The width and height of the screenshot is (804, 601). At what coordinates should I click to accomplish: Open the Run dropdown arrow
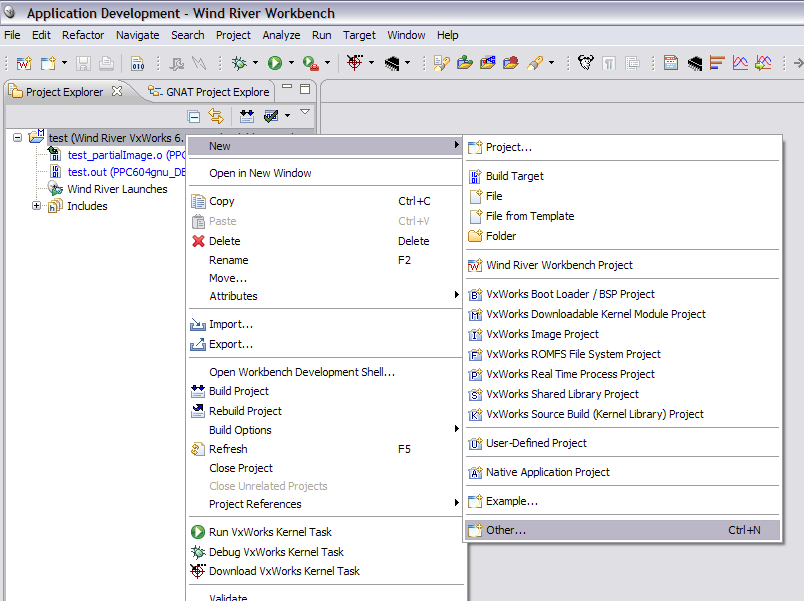[x=291, y=63]
